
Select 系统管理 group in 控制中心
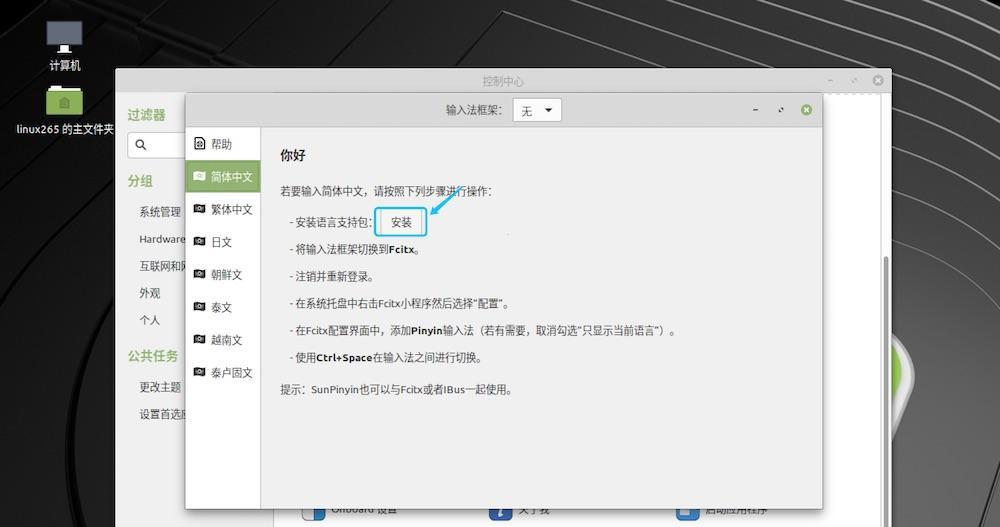point(160,212)
